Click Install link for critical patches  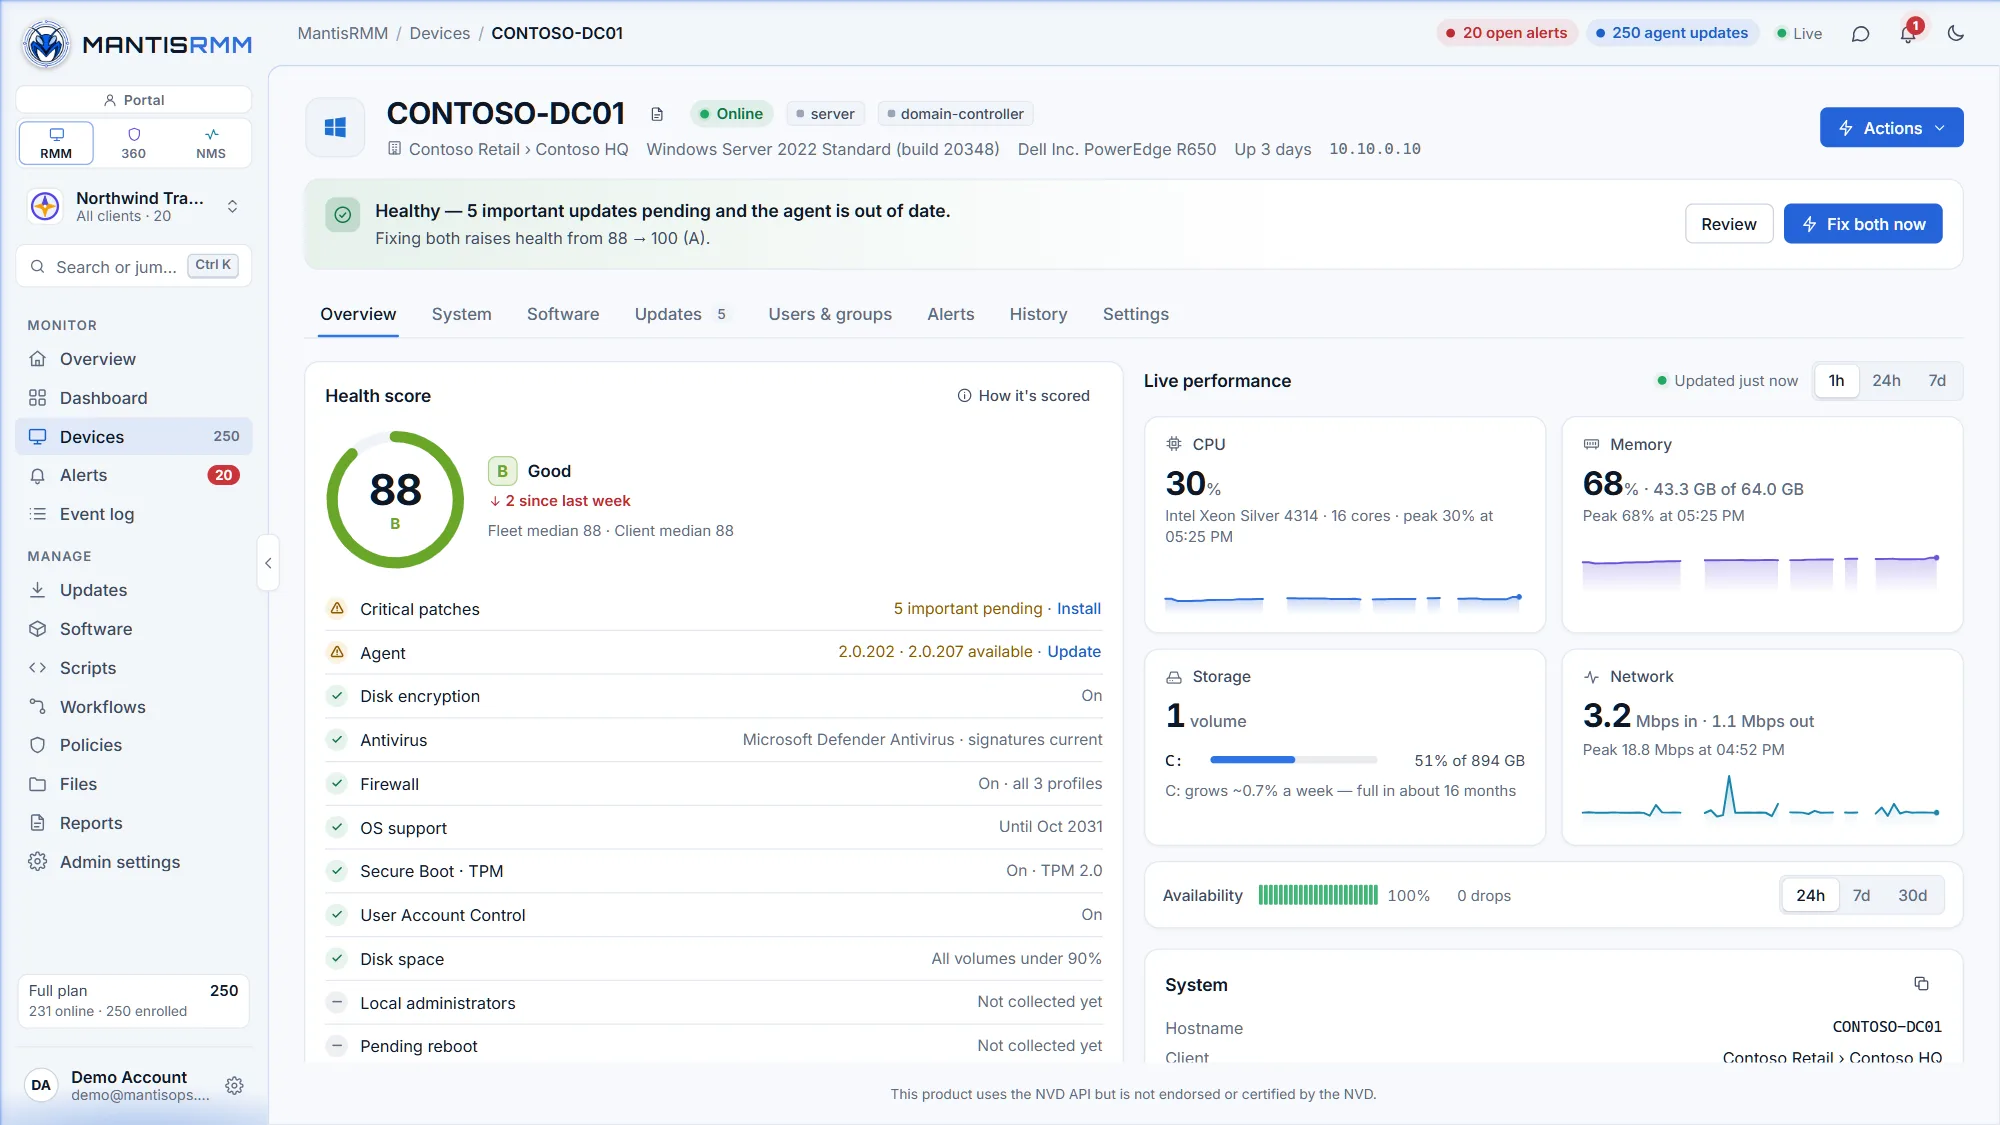(x=1078, y=609)
